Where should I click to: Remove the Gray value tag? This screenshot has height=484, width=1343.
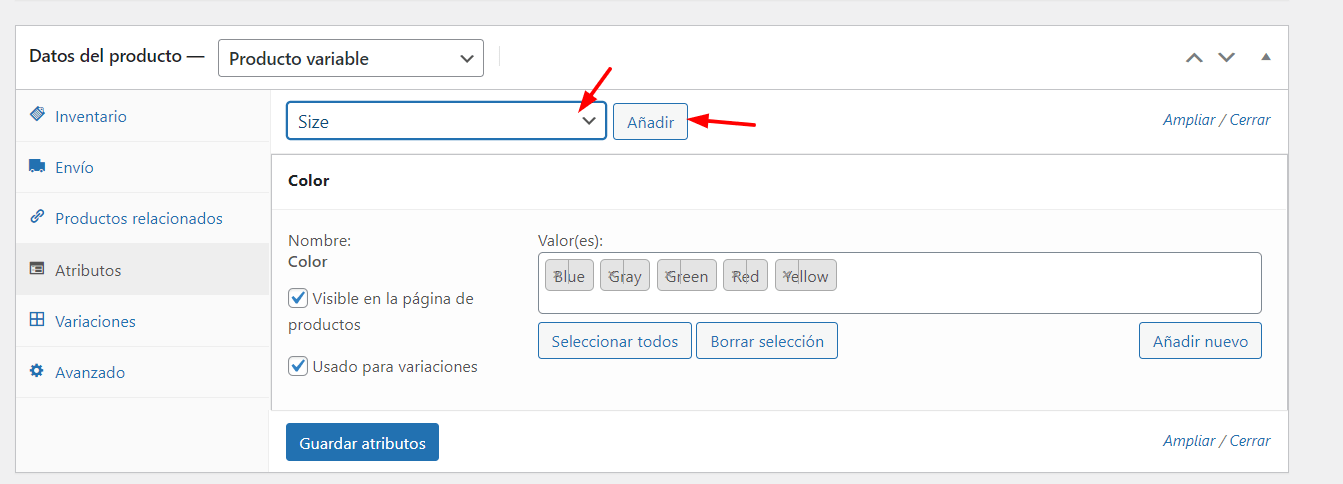tap(611, 275)
